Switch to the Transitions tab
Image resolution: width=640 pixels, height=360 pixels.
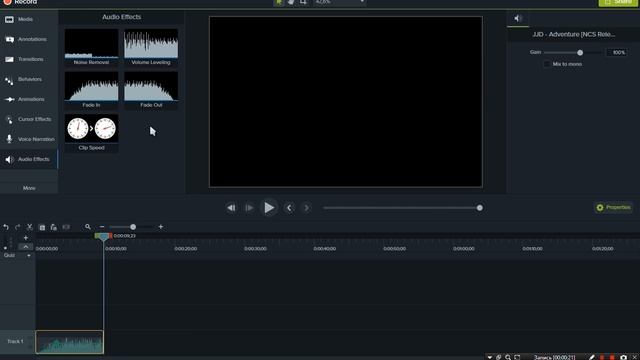[x=29, y=59]
